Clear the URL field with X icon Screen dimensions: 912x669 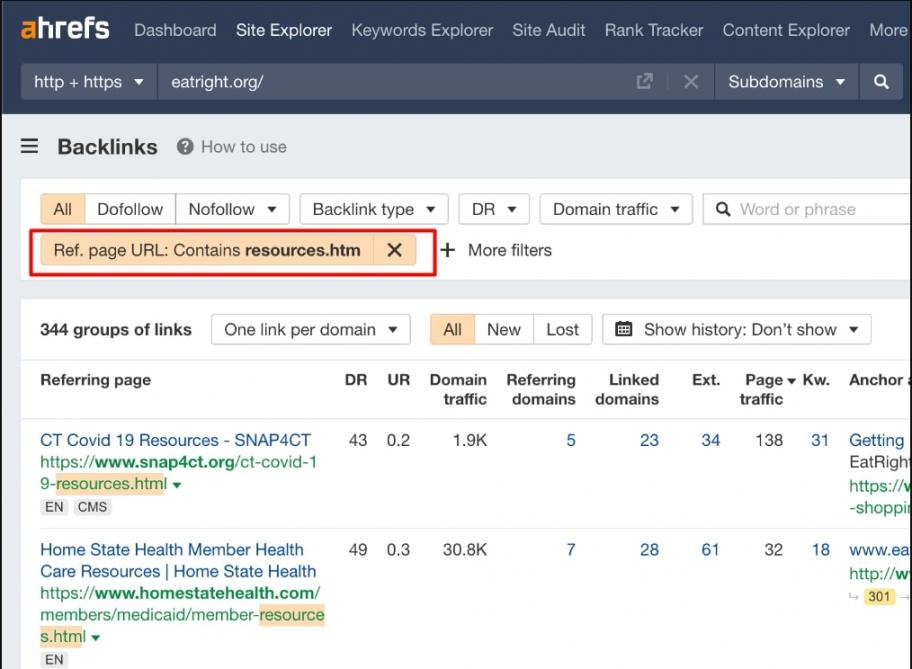pos(691,81)
